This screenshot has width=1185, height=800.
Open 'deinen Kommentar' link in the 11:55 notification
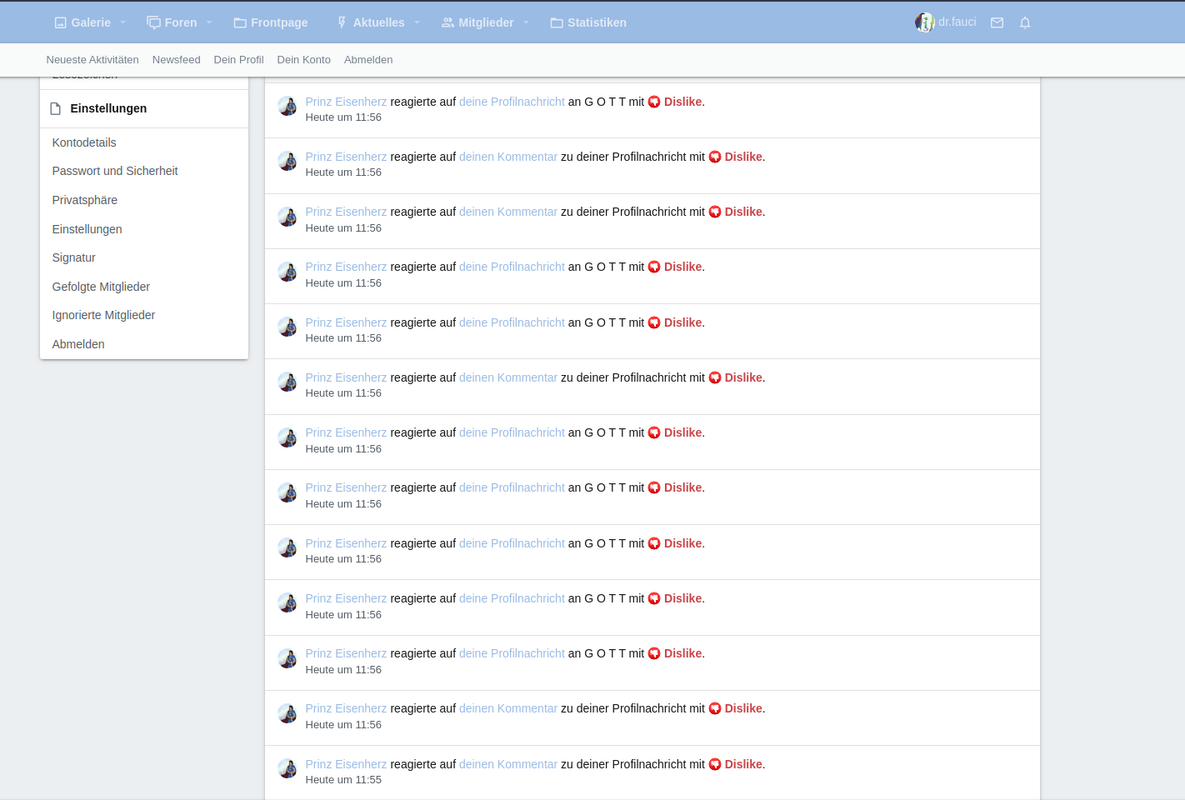point(509,764)
